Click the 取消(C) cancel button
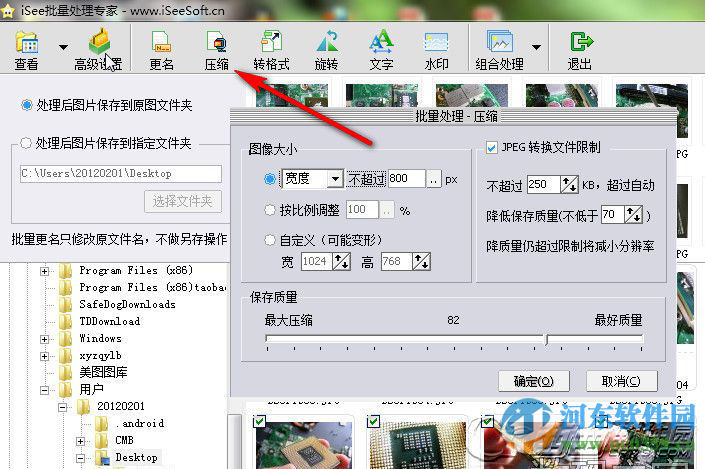 pos(621,381)
